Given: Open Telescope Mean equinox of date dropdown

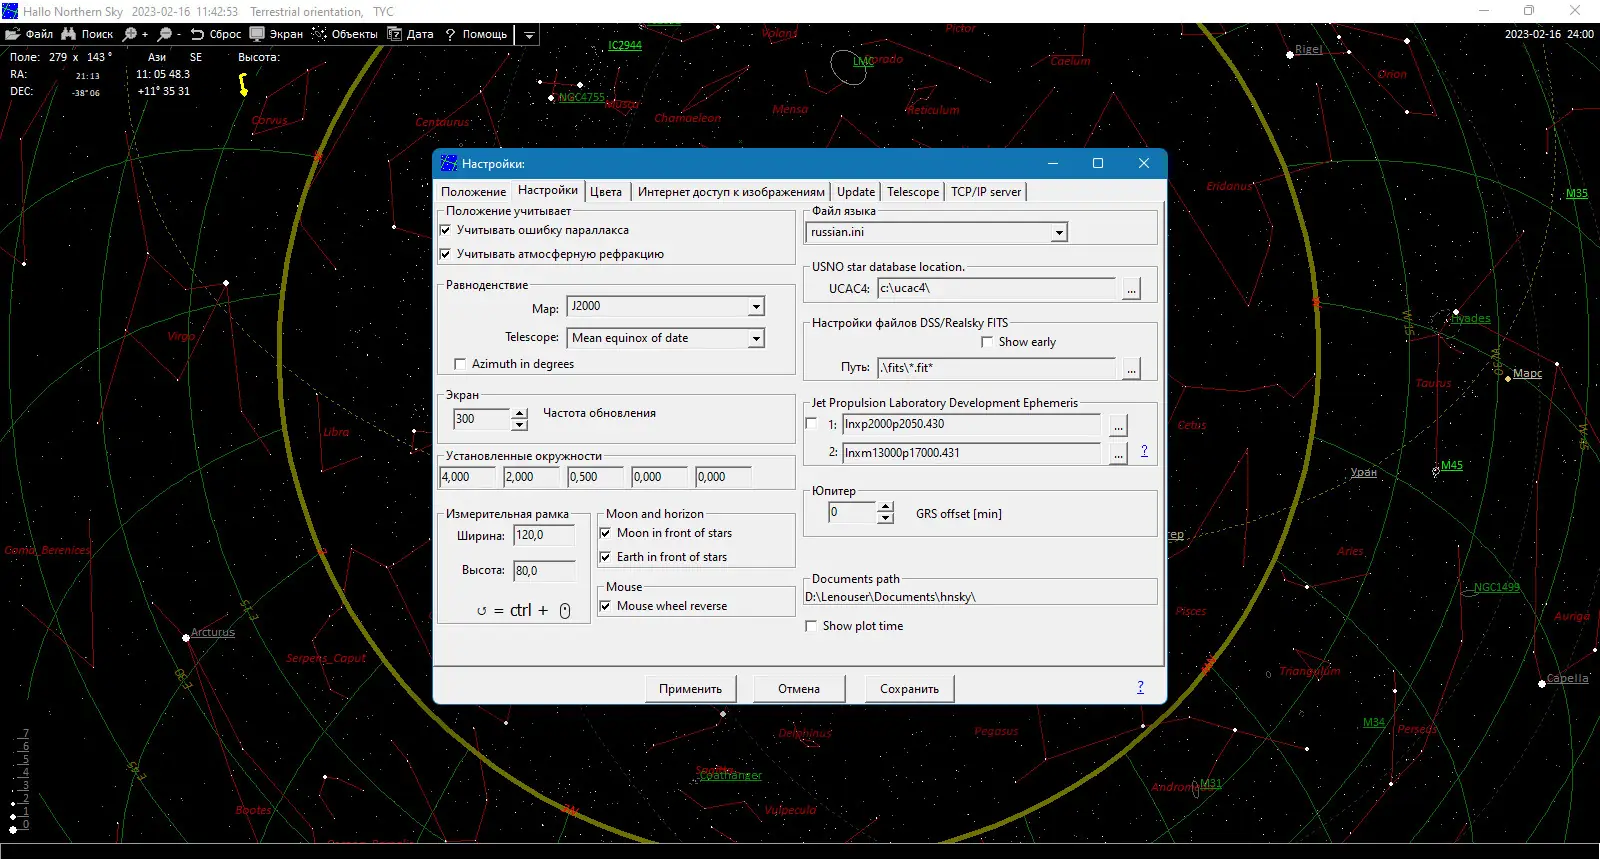Looking at the screenshot, I should pos(756,339).
